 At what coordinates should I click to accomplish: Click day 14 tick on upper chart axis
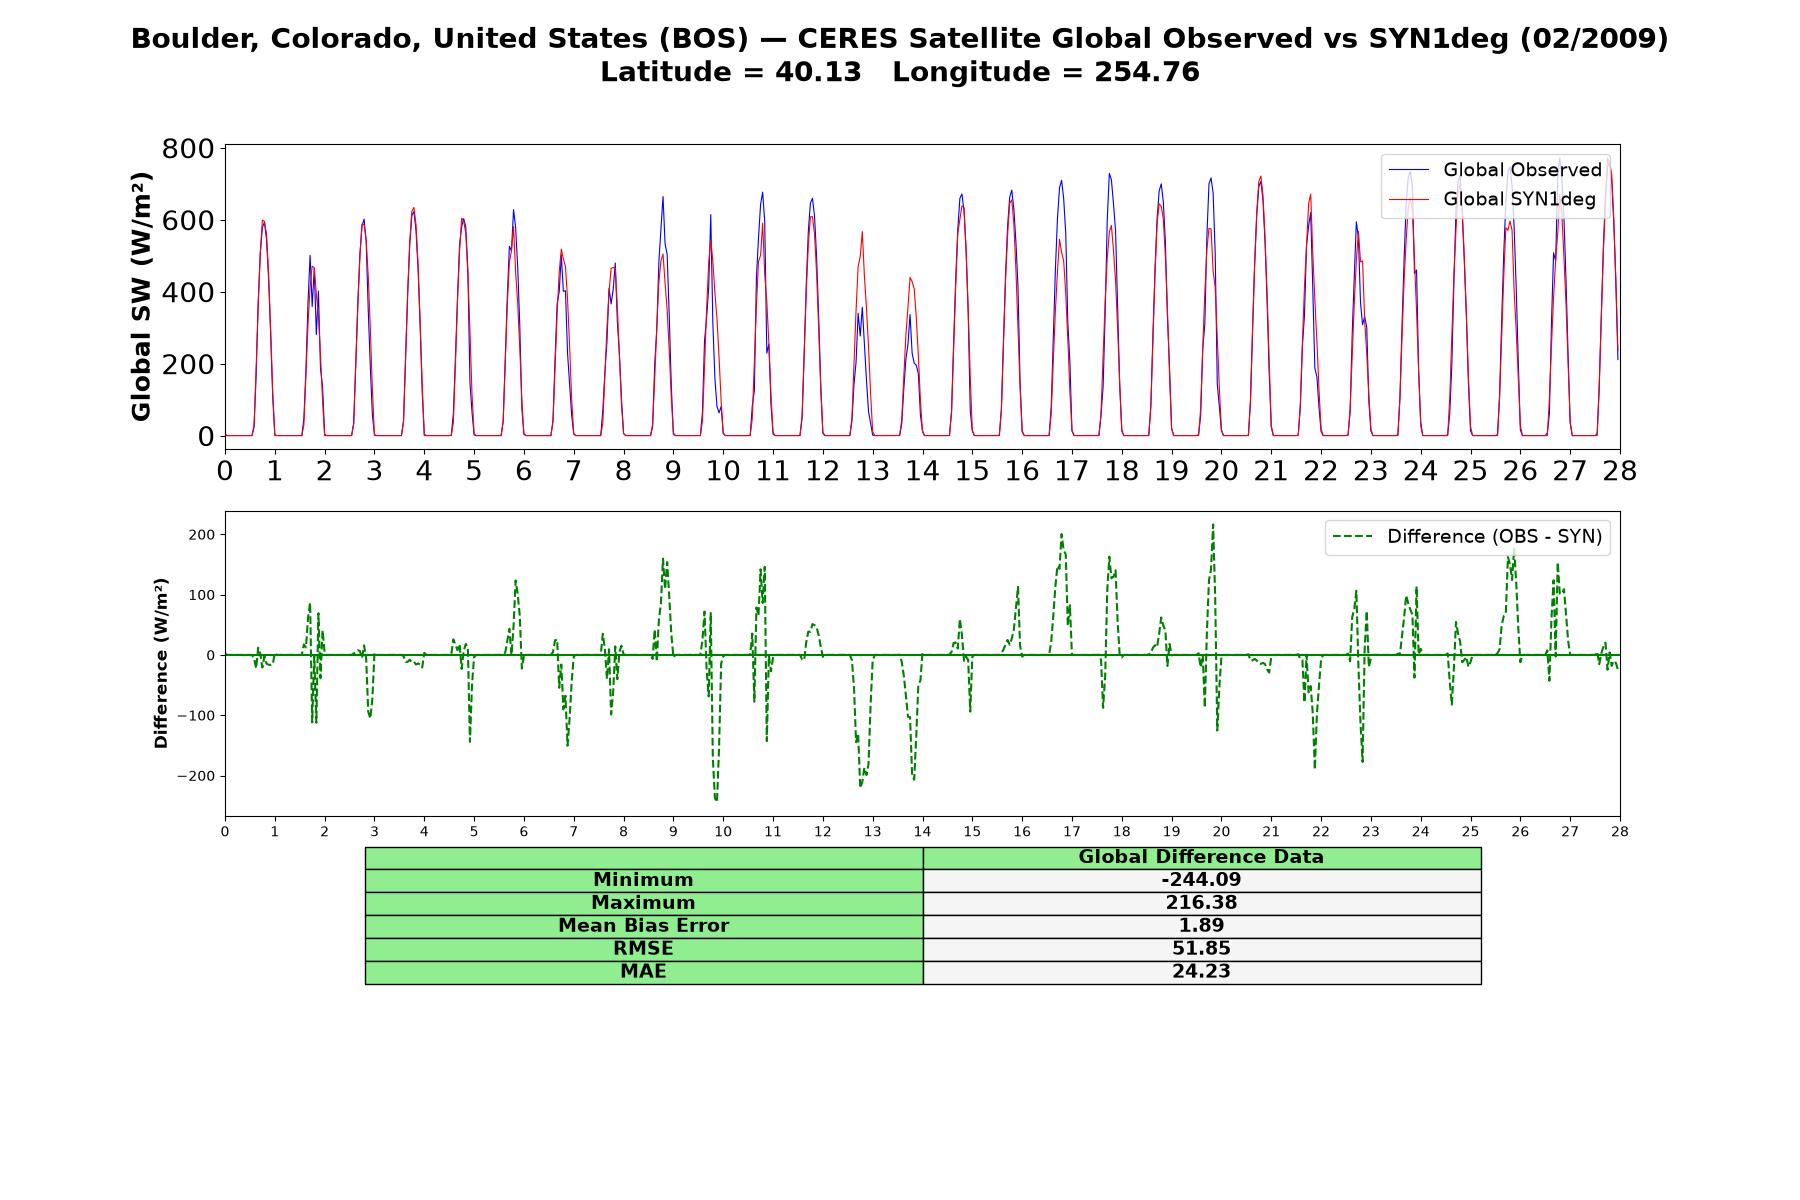(922, 471)
